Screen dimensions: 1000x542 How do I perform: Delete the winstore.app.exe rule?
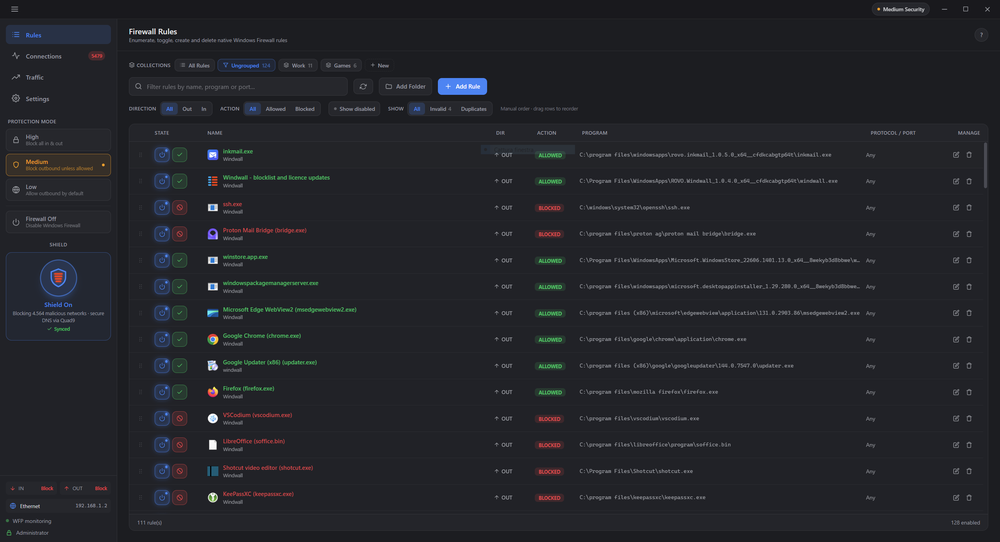click(x=969, y=260)
